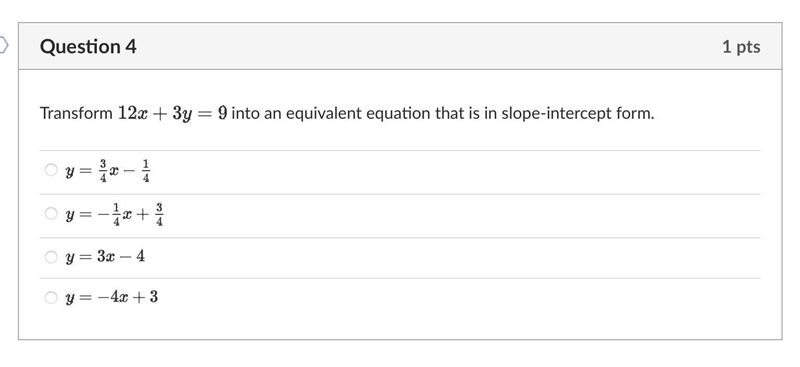The image size is (800, 367).
Task: Click the Question 4 heading
Action: (88, 46)
